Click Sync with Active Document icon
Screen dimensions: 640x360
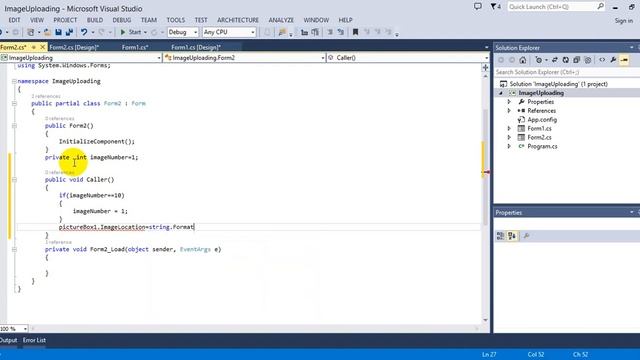(555, 60)
